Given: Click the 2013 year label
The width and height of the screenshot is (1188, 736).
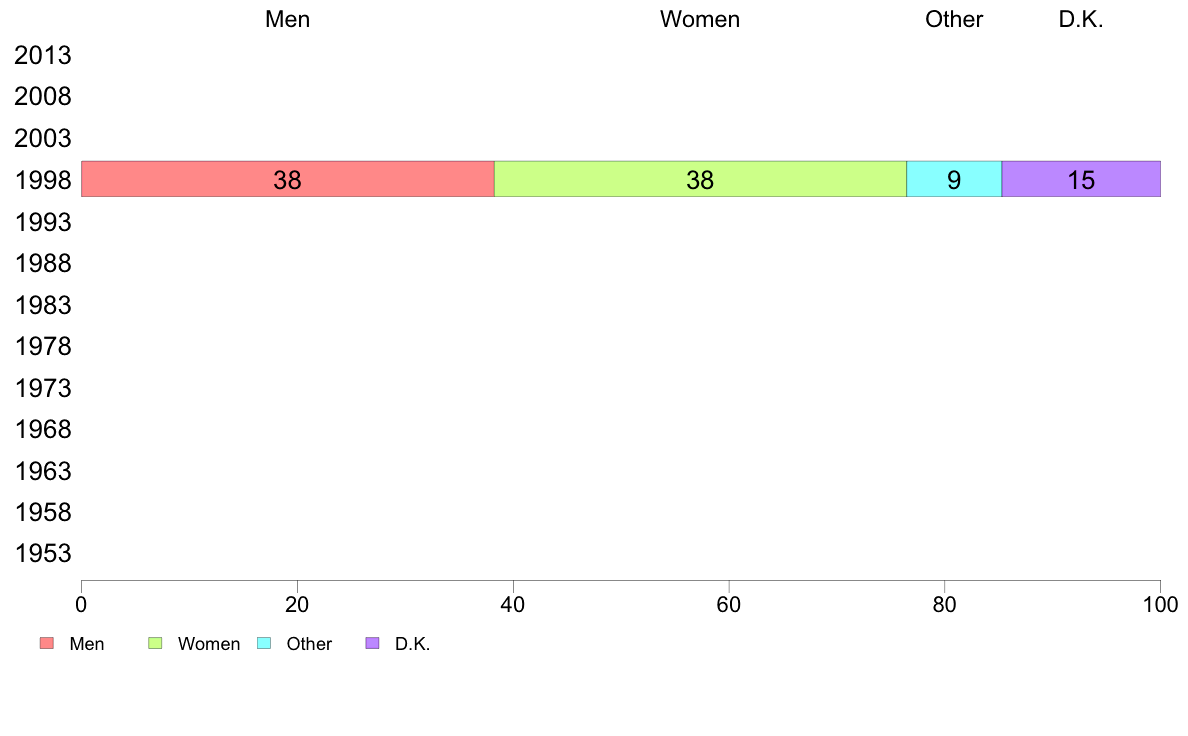Looking at the screenshot, I should point(42,55).
